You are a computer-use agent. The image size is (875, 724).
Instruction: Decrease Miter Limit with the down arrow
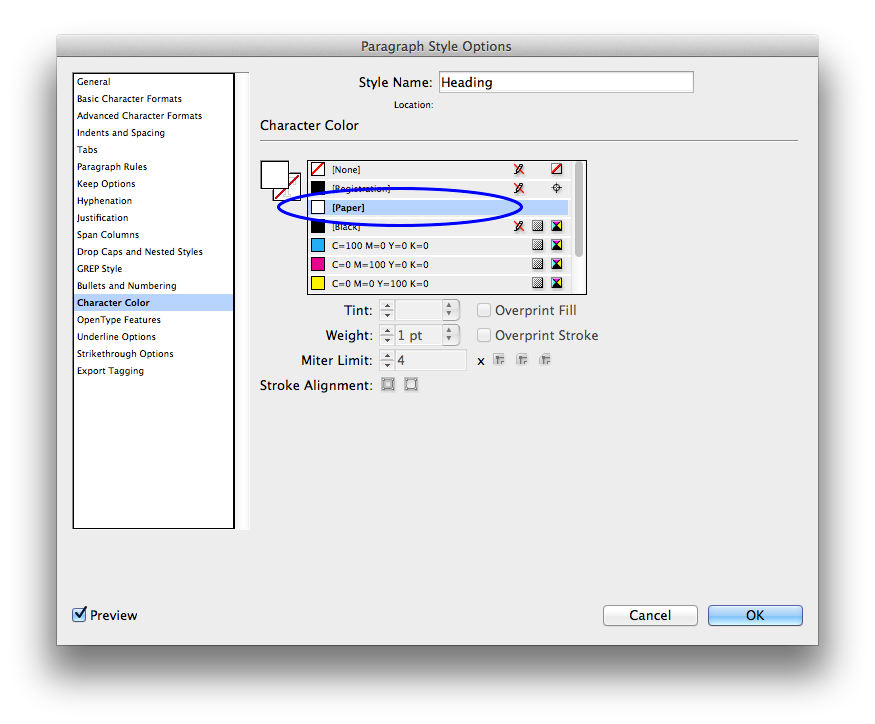coord(387,365)
